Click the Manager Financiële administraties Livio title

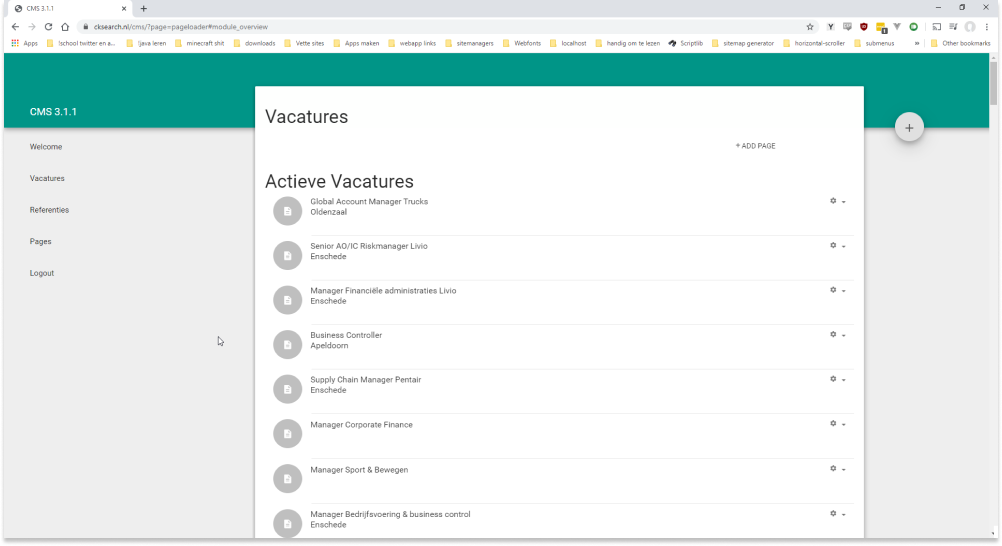pyautogui.click(x=383, y=291)
